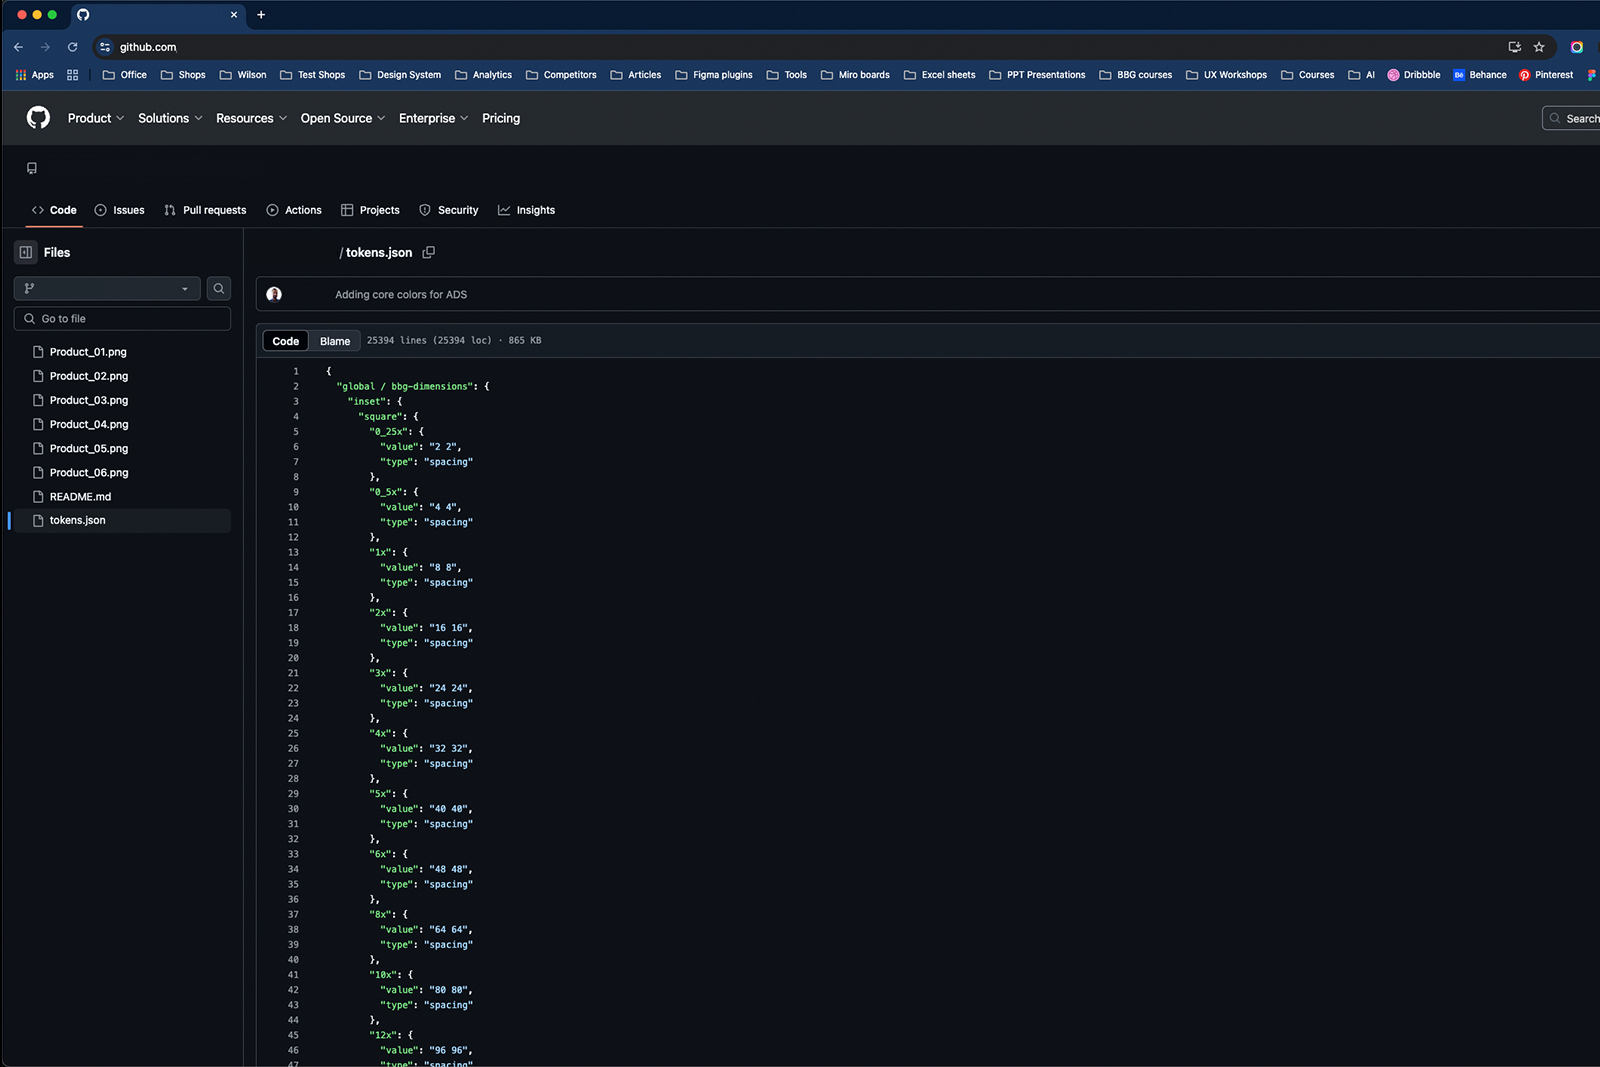Go to the Insights tab
This screenshot has width=1600, height=1067.
click(526, 210)
